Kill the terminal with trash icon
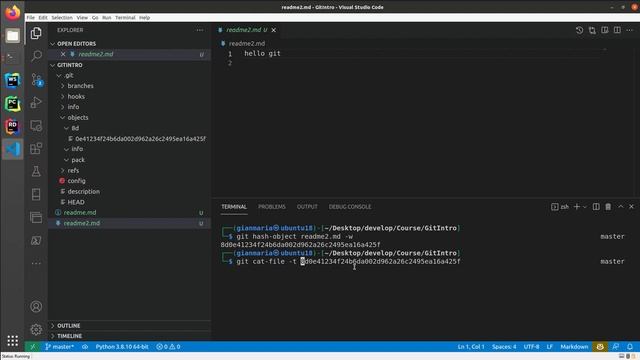640x360 pixels. (x=608, y=207)
